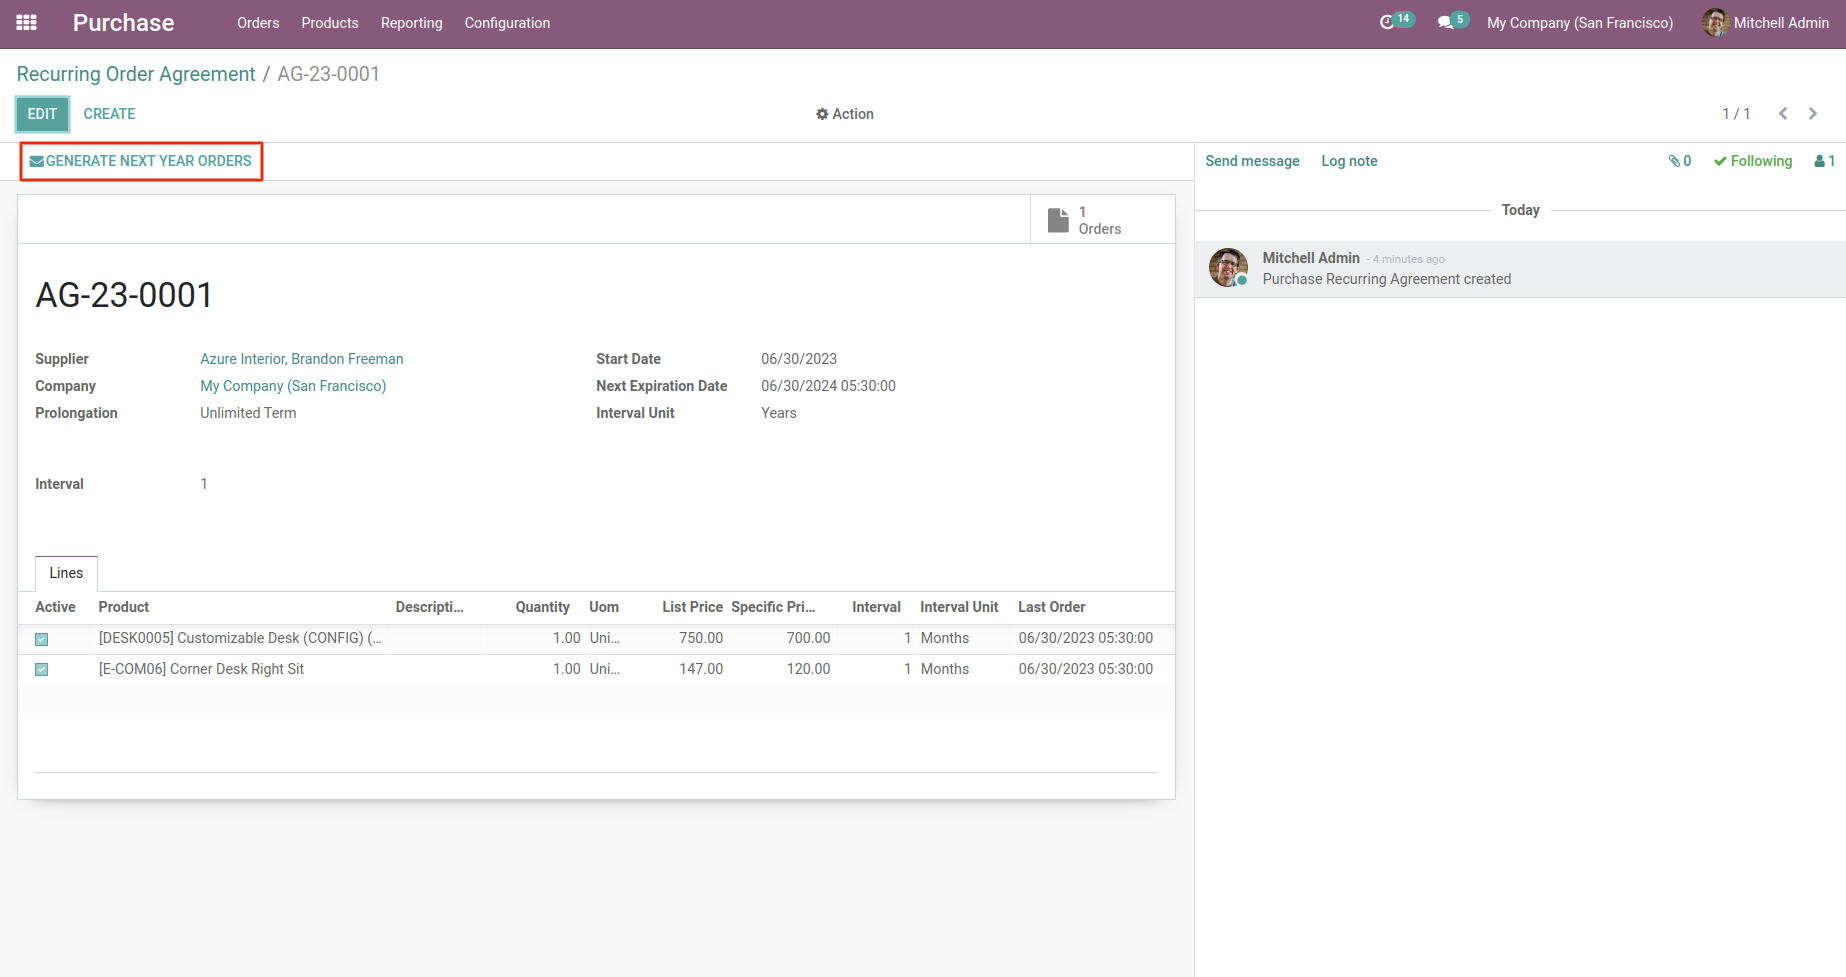Sort by the Interval Unit column header
Screen dimensions: 1846x977
pos(959,607)
